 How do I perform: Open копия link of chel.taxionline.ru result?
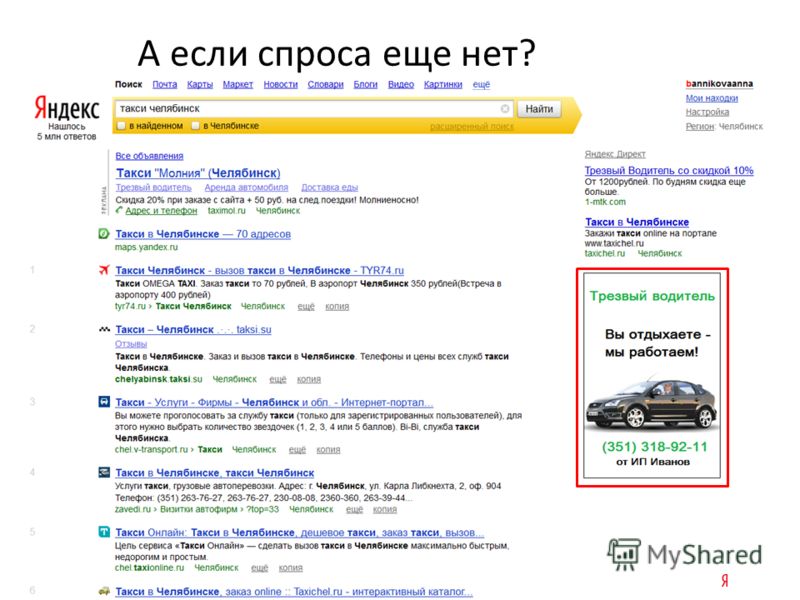click(x=290, y=568)
